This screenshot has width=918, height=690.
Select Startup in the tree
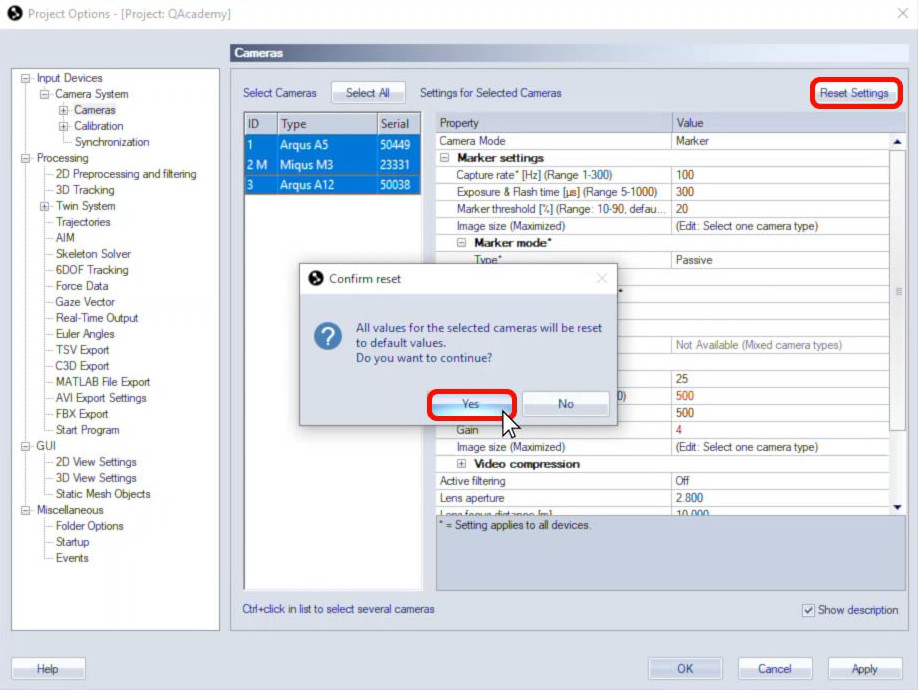coord(73,542)
